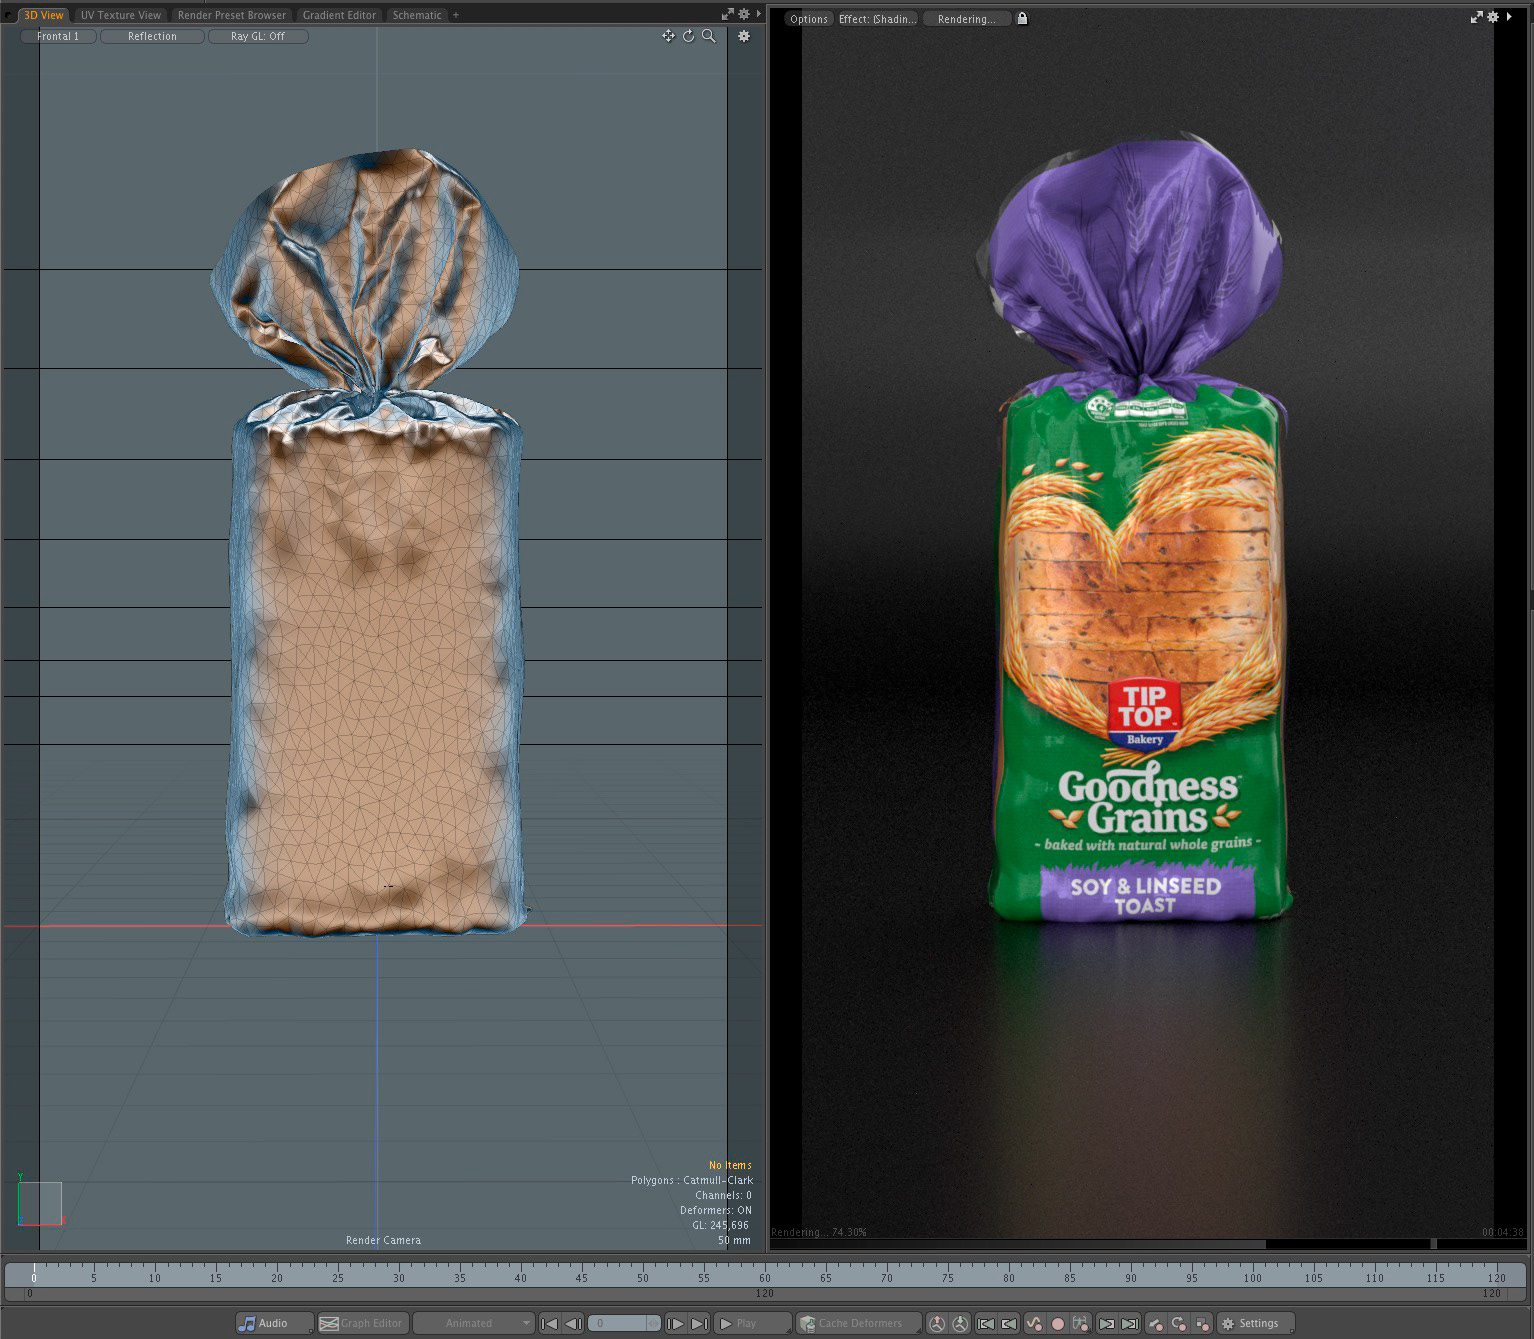Screen dimensions: 1534x1339
Task: Open the Reflection shading style dropdown
Action: [x=152, y=36]
